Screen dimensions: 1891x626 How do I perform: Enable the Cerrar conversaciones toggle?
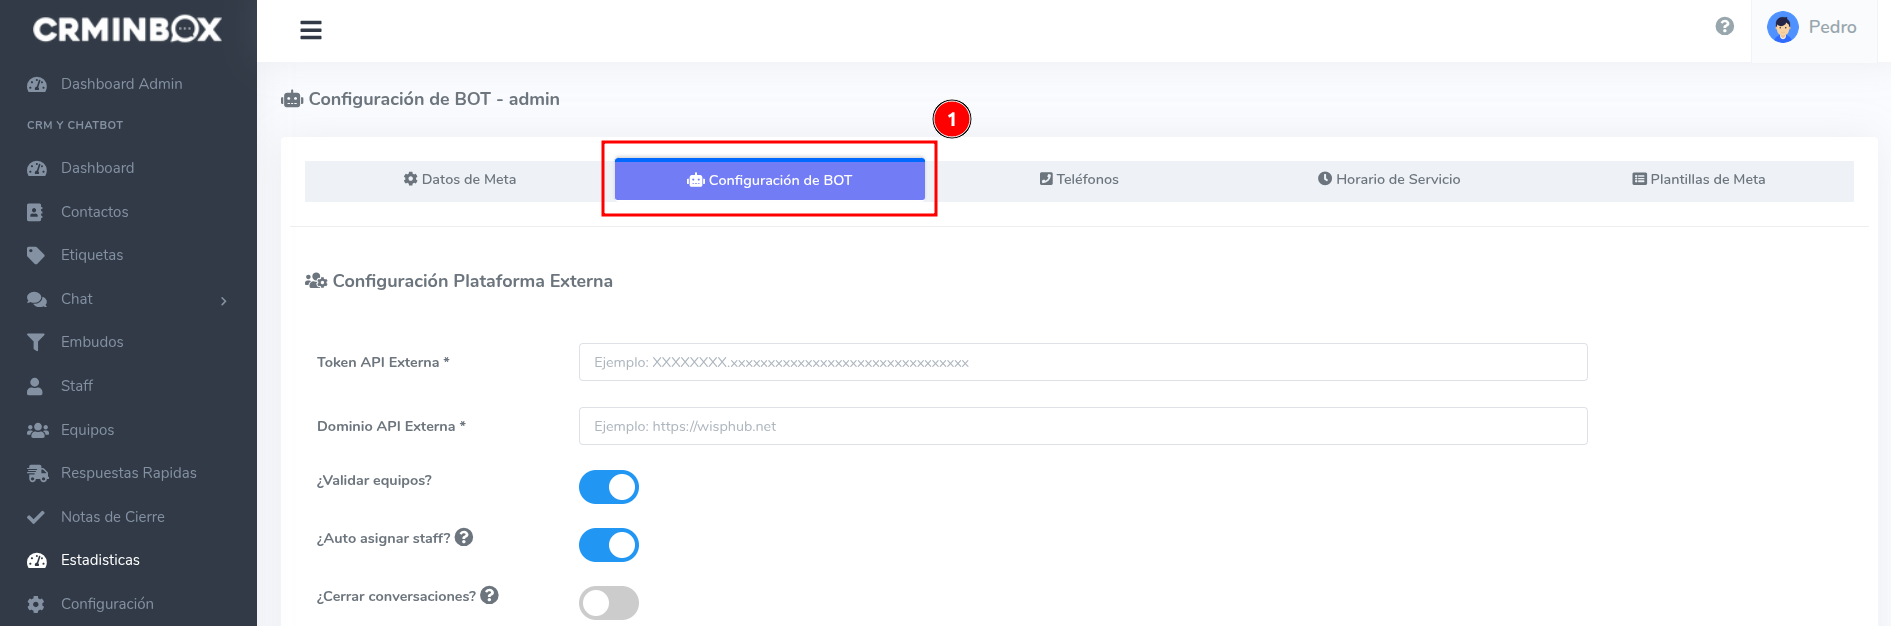(608, 603)
